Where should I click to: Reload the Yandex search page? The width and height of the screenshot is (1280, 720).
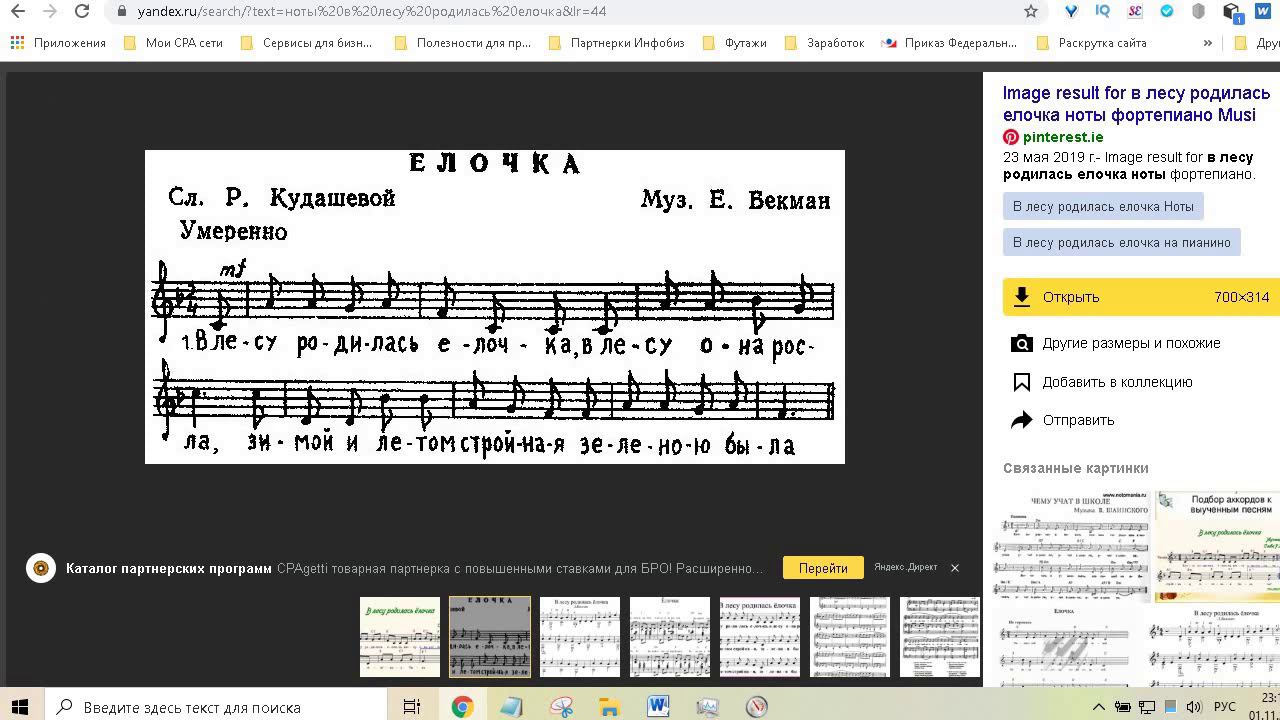[x=83, y=11]
